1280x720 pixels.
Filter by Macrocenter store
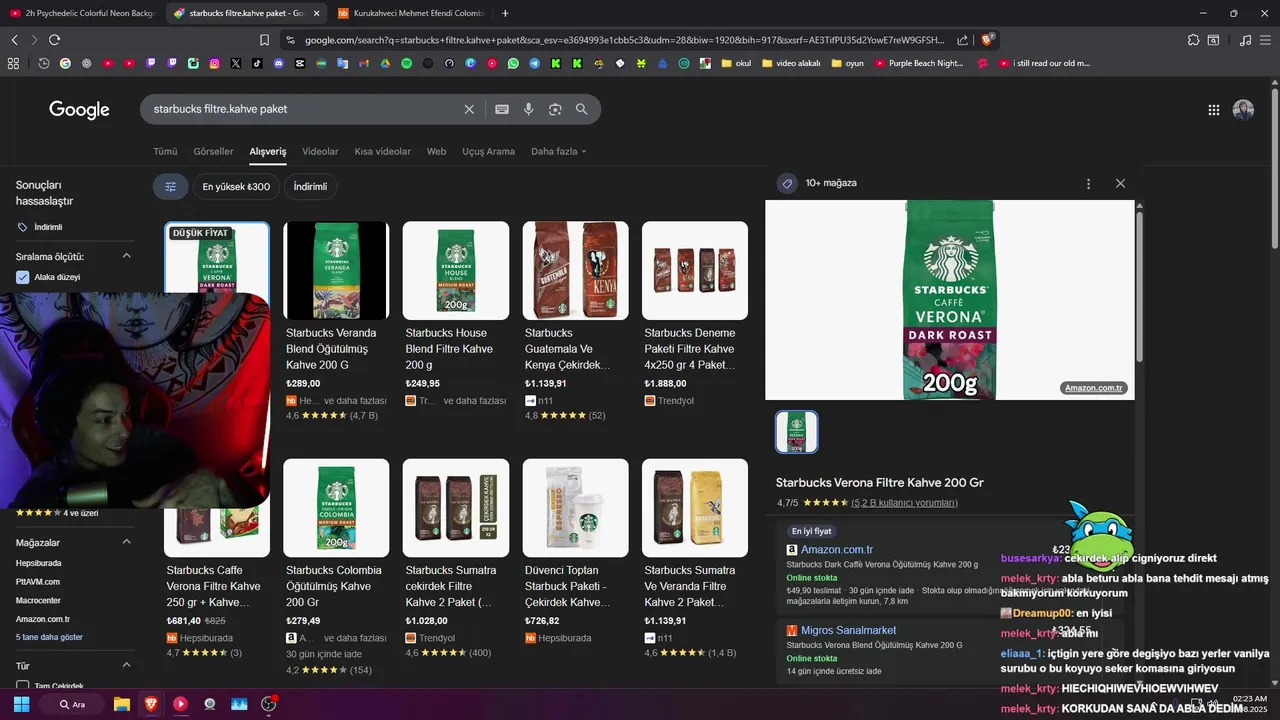click(x=38, y=600)
